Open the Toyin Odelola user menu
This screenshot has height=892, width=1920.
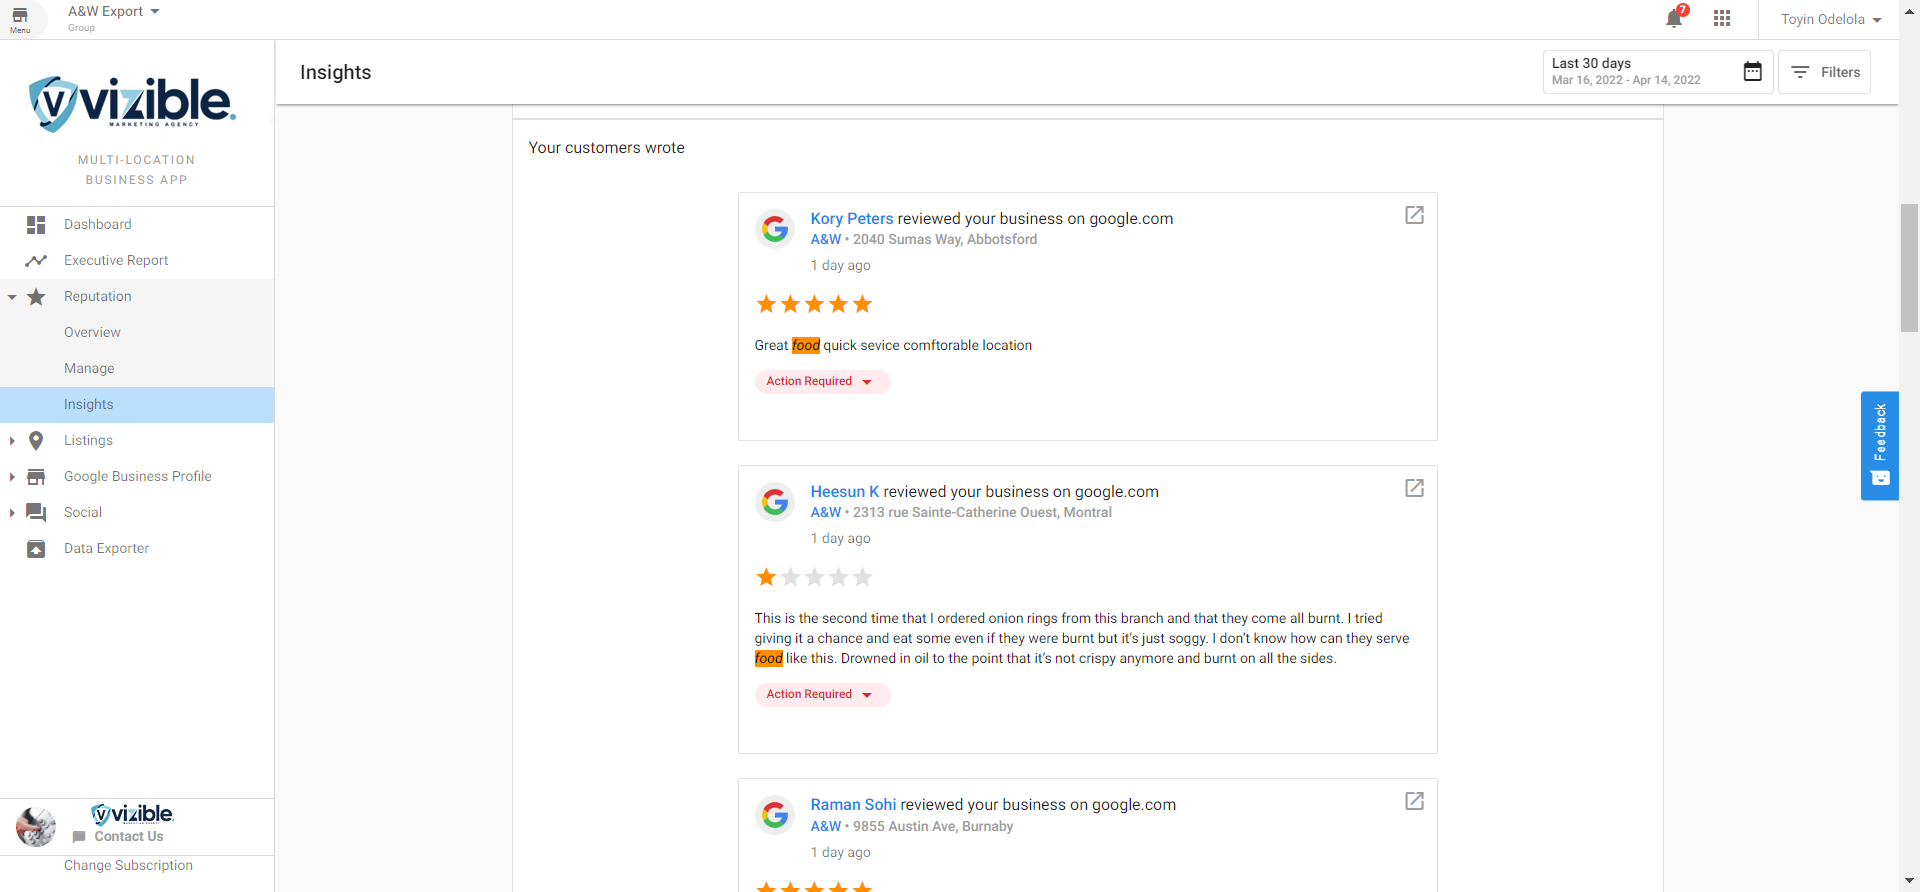[x=1830, y=19]
